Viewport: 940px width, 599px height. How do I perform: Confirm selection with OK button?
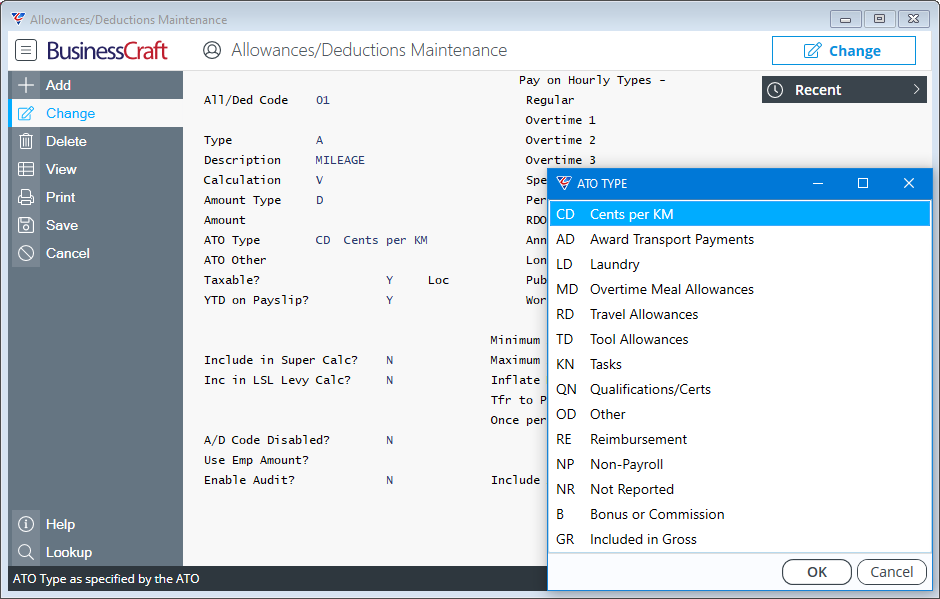[x=817, y=572]
